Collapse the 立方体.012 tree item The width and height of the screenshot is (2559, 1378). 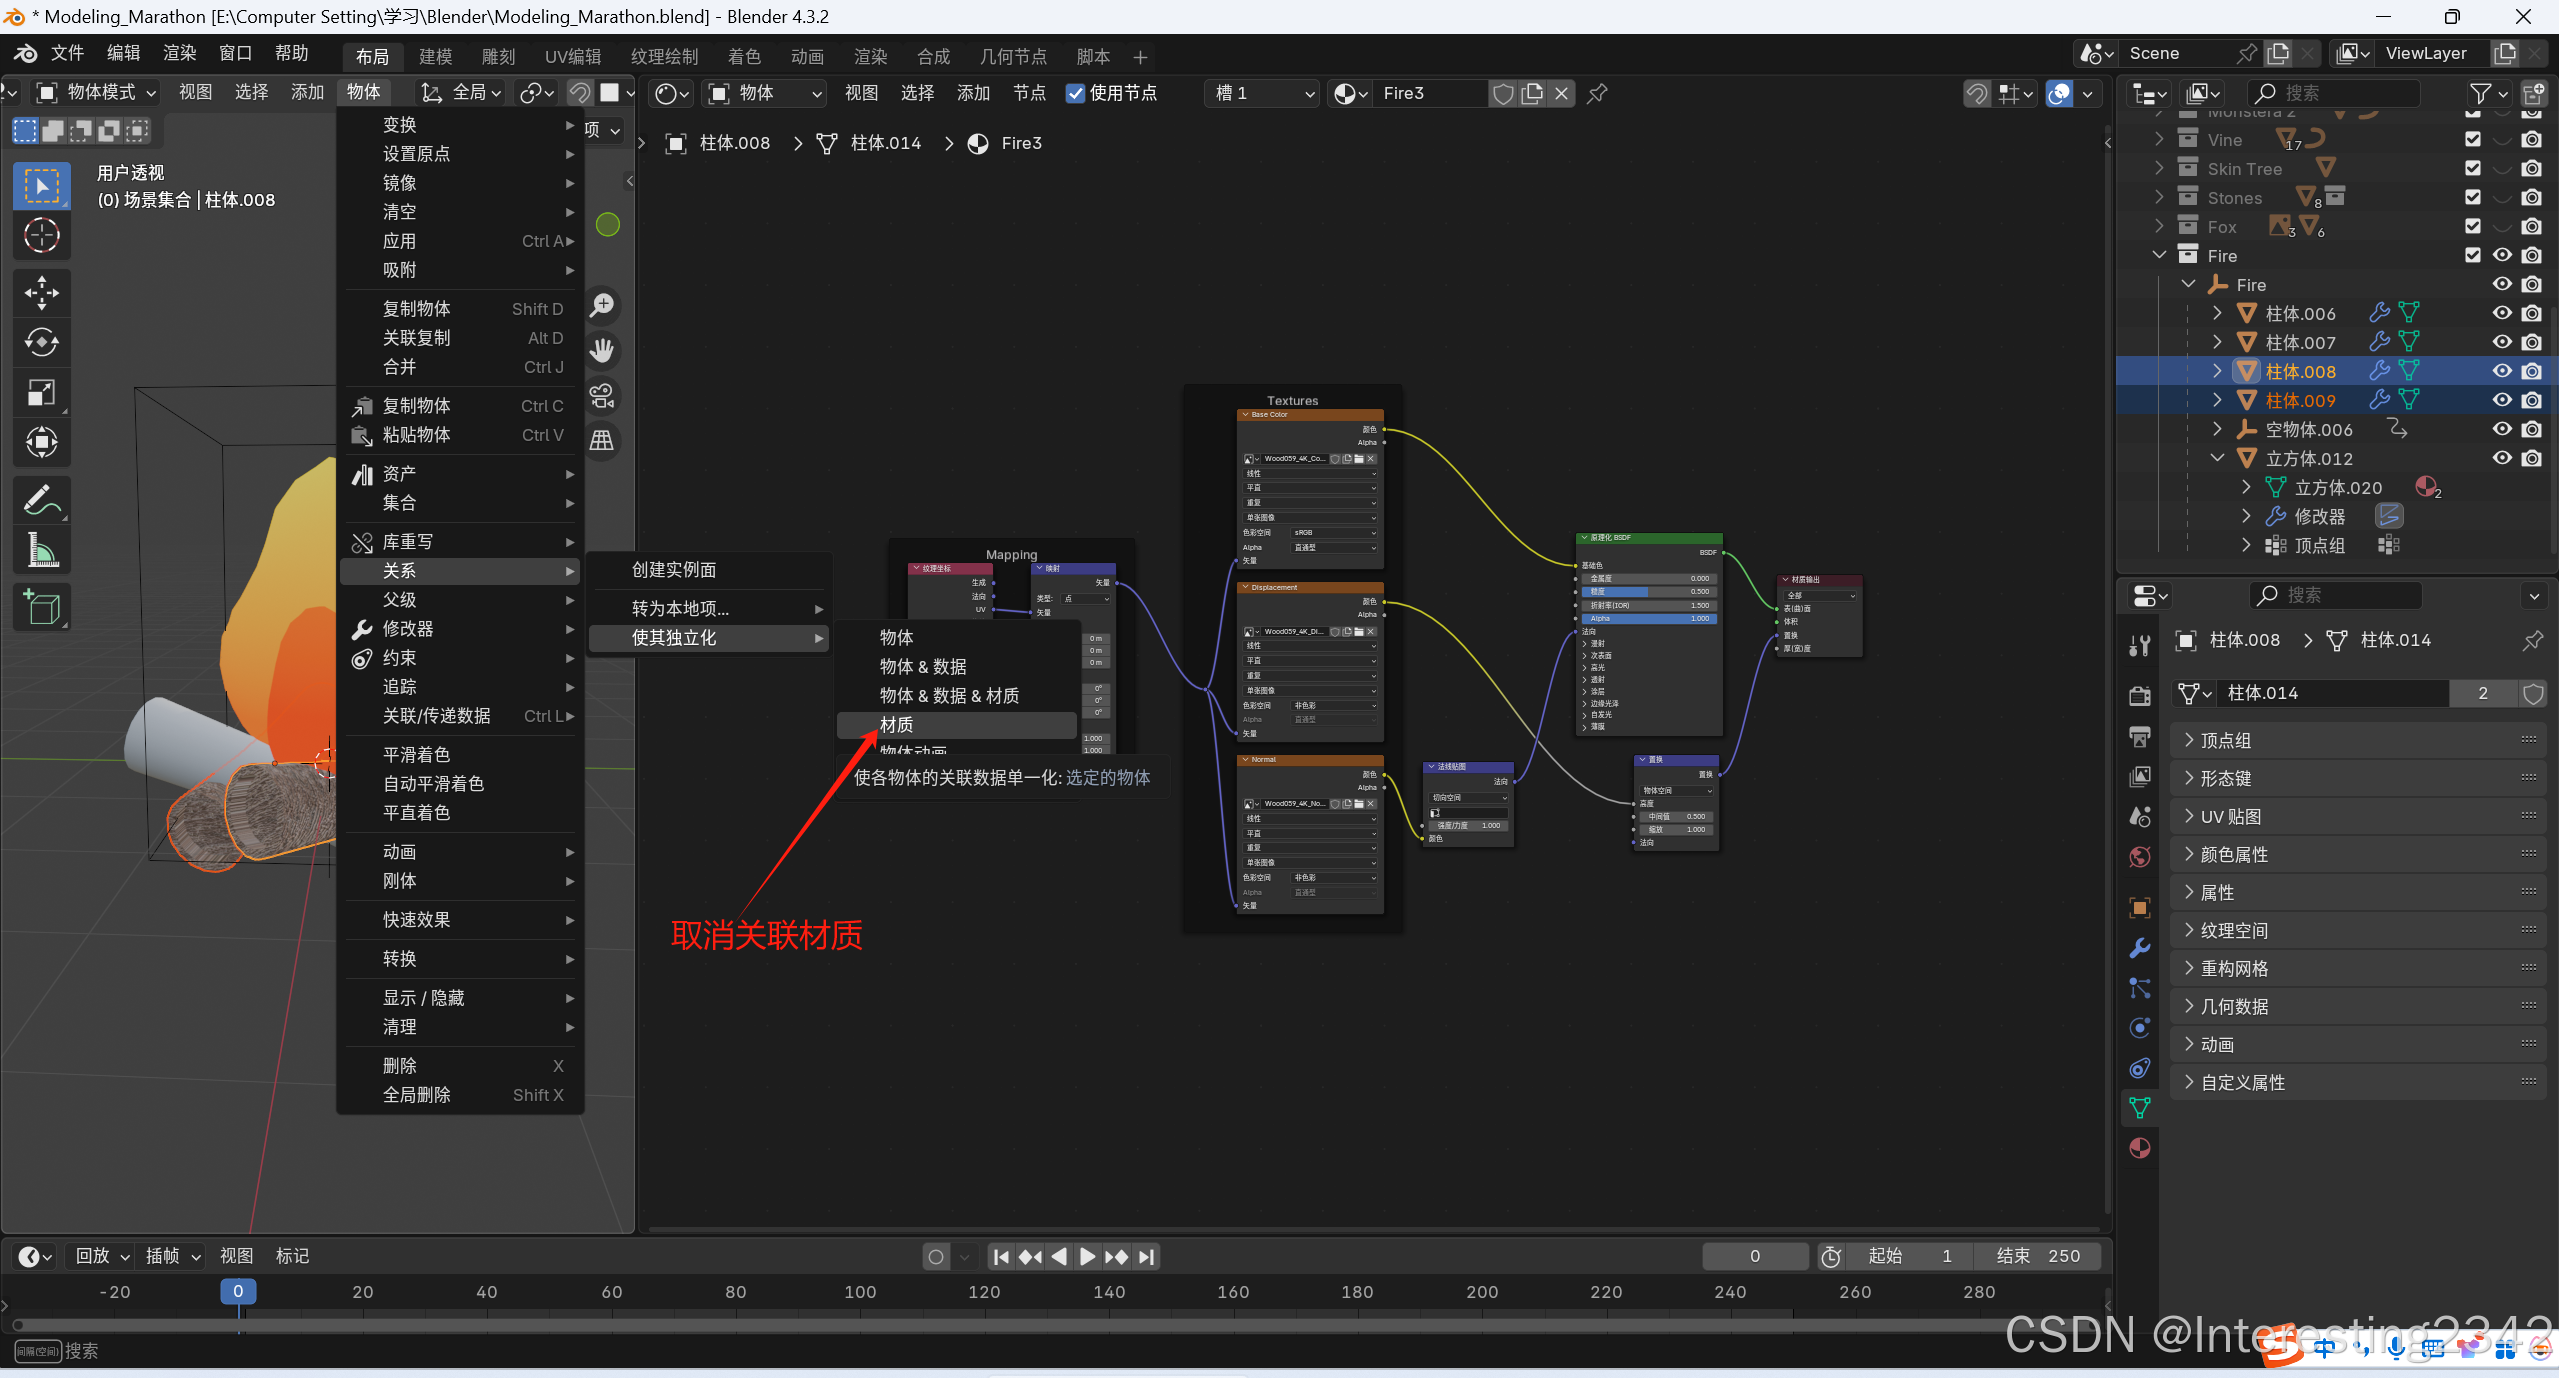click(x=2217, y=458)
